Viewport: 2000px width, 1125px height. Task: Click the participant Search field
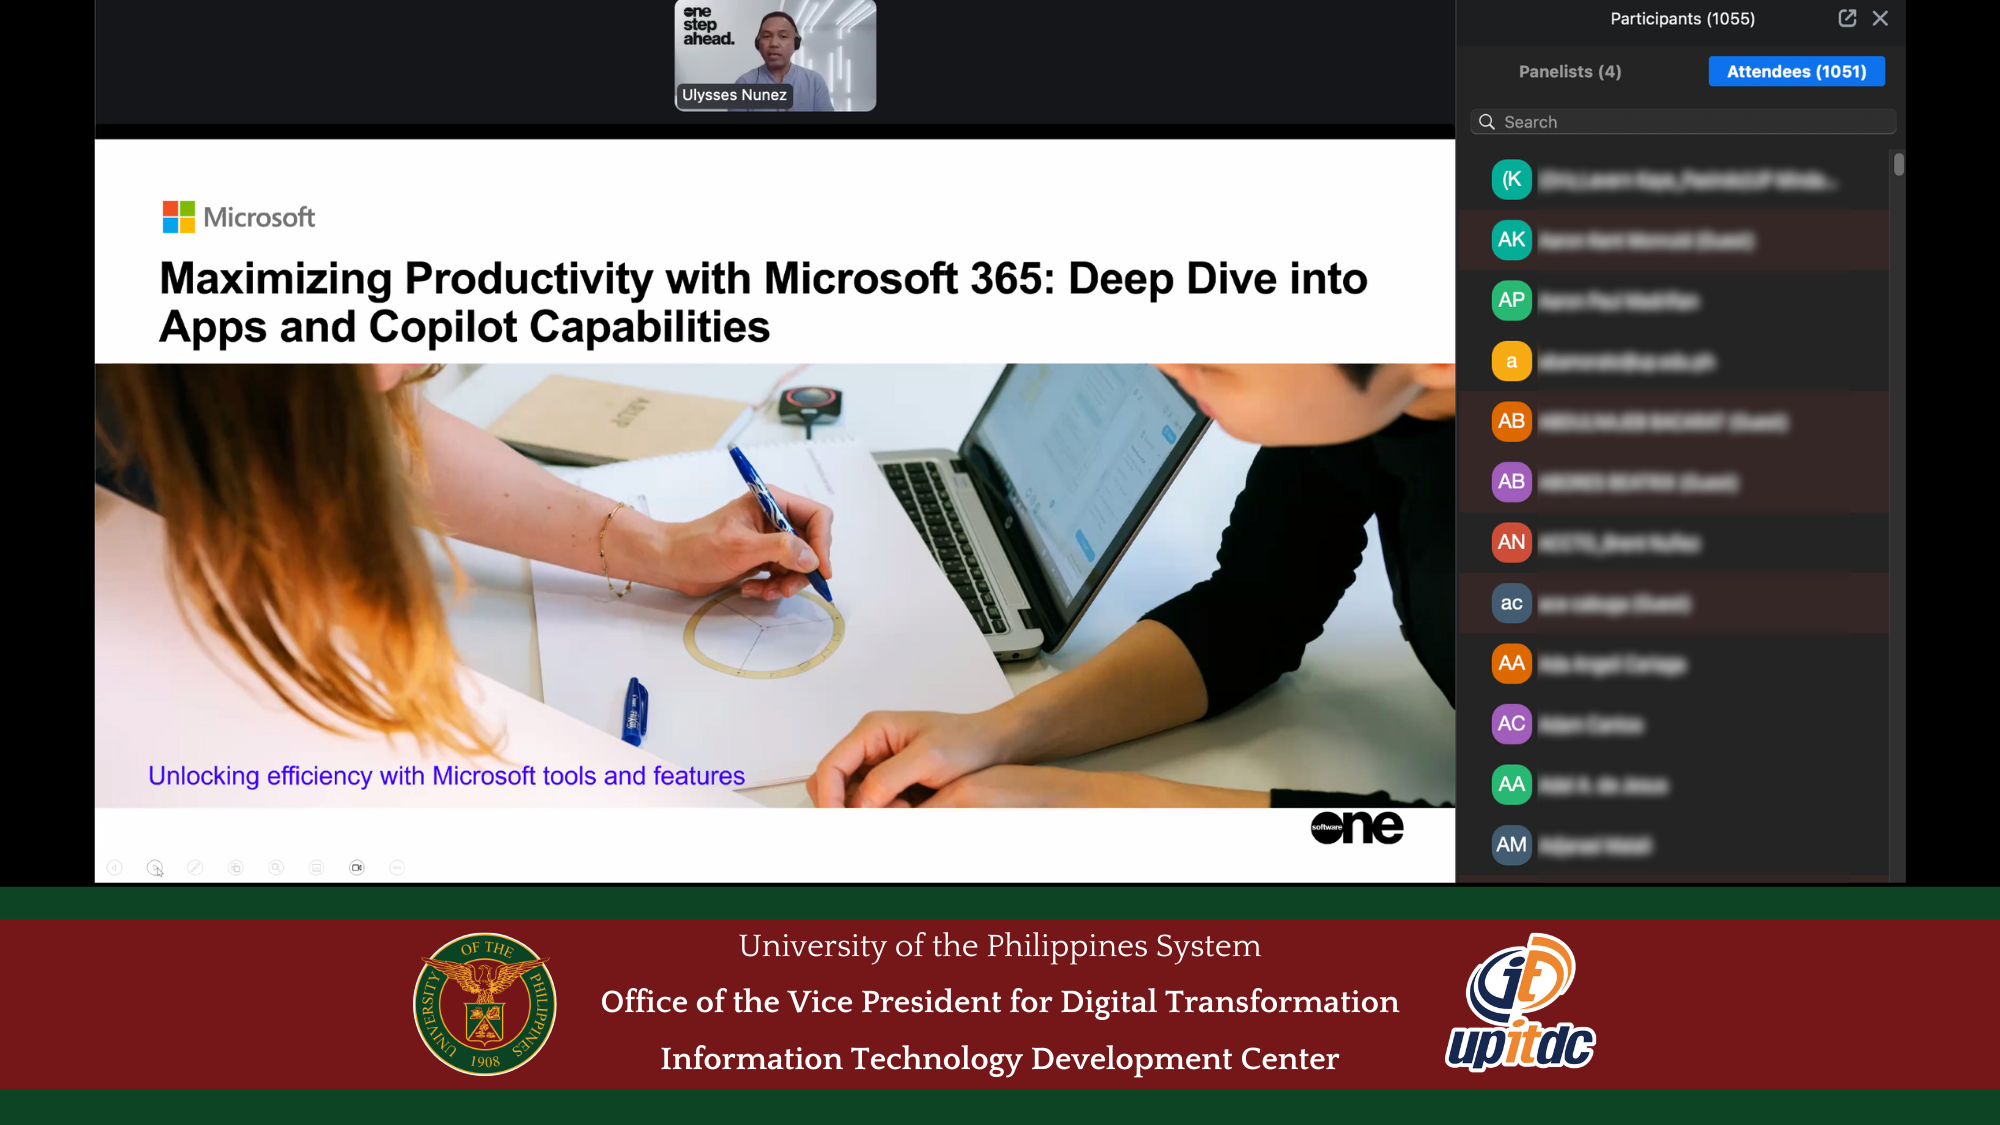(x=1683, y=122)
